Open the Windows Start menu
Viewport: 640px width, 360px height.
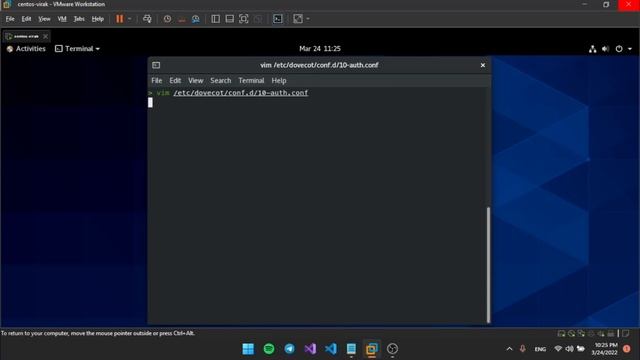248,349
